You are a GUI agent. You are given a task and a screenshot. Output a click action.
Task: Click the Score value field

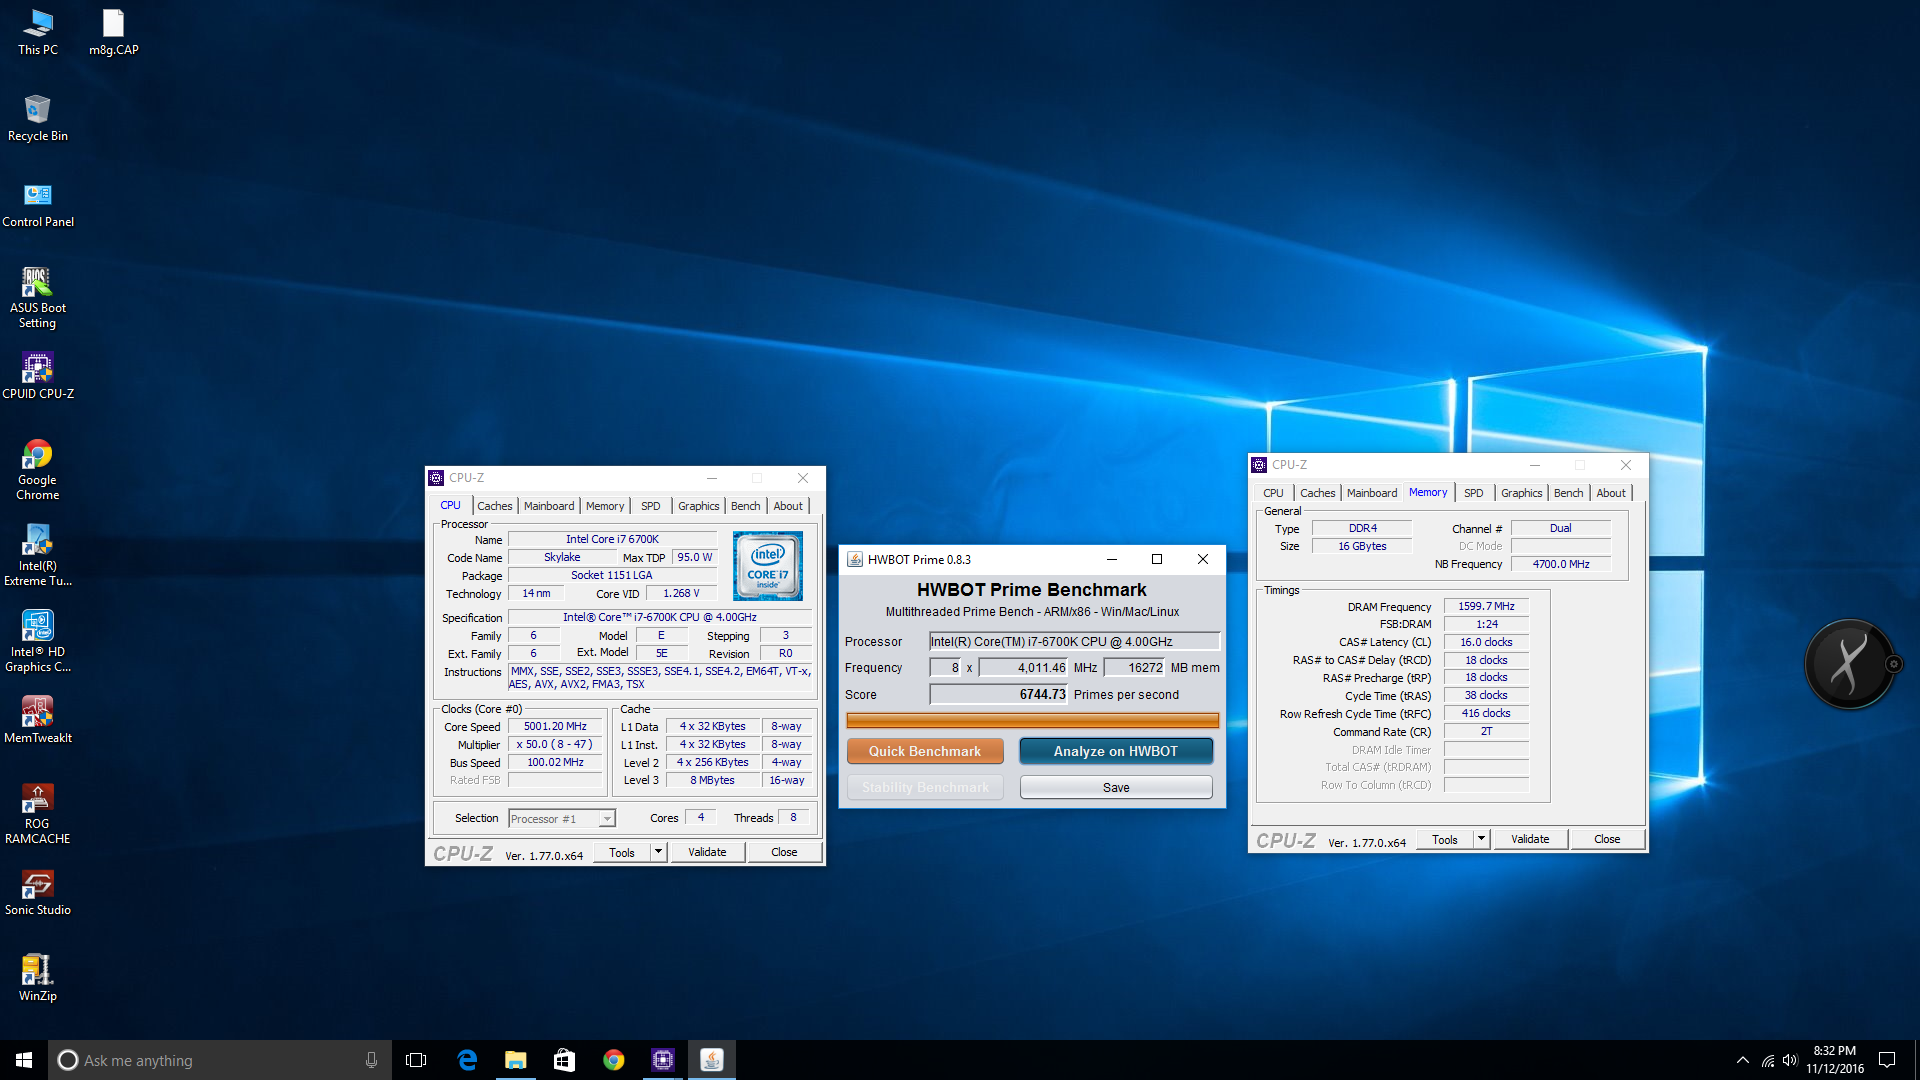999,694
